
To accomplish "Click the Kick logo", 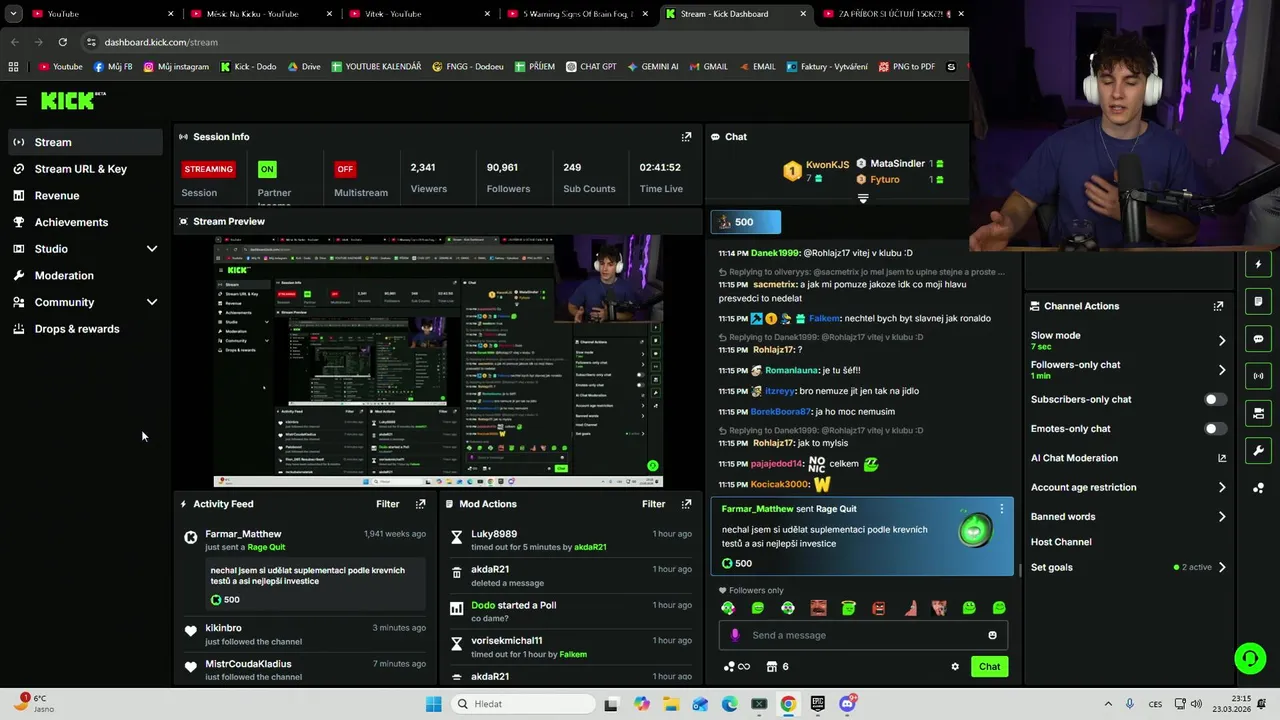I will coord(72,100).
